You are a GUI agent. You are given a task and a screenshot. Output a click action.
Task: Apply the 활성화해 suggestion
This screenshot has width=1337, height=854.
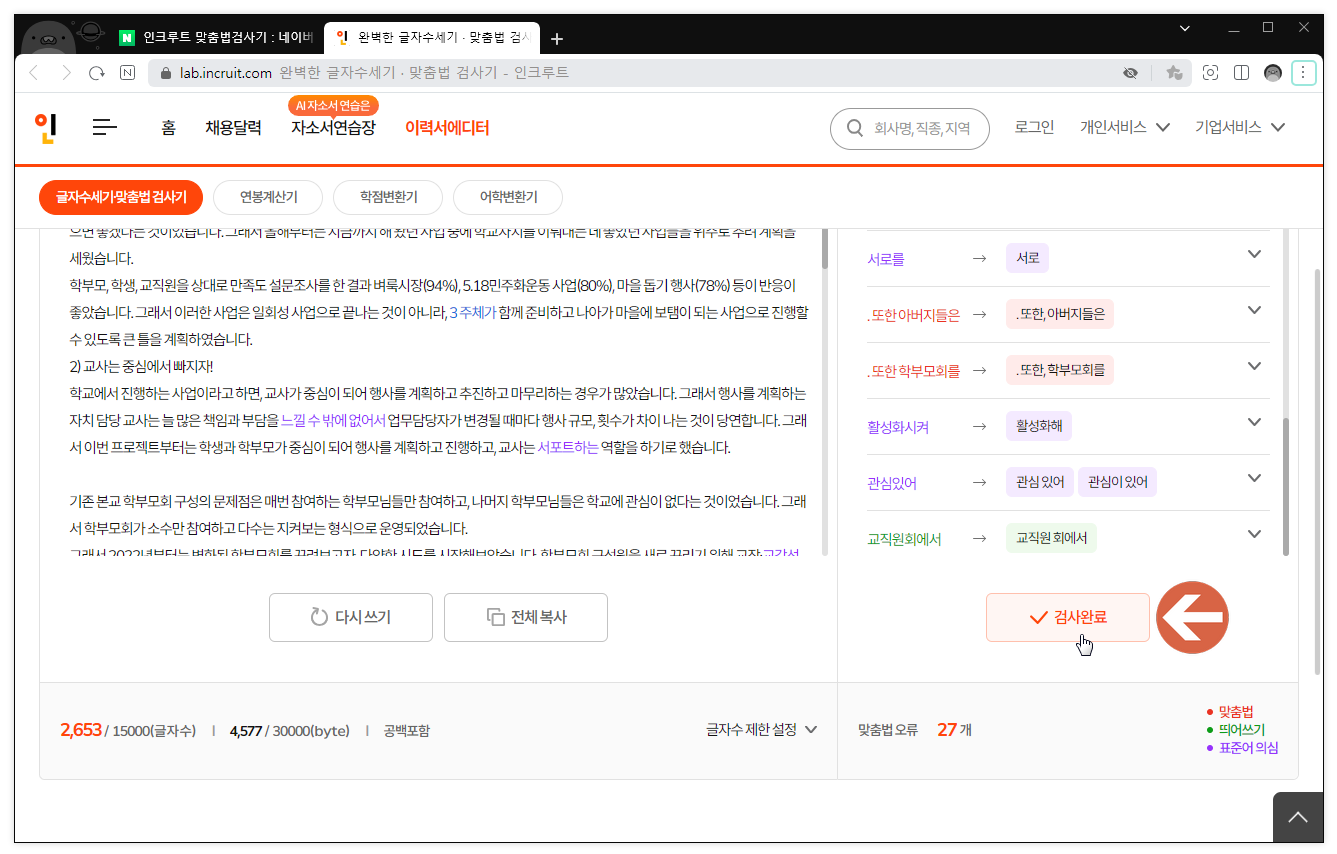(1039, 426)
